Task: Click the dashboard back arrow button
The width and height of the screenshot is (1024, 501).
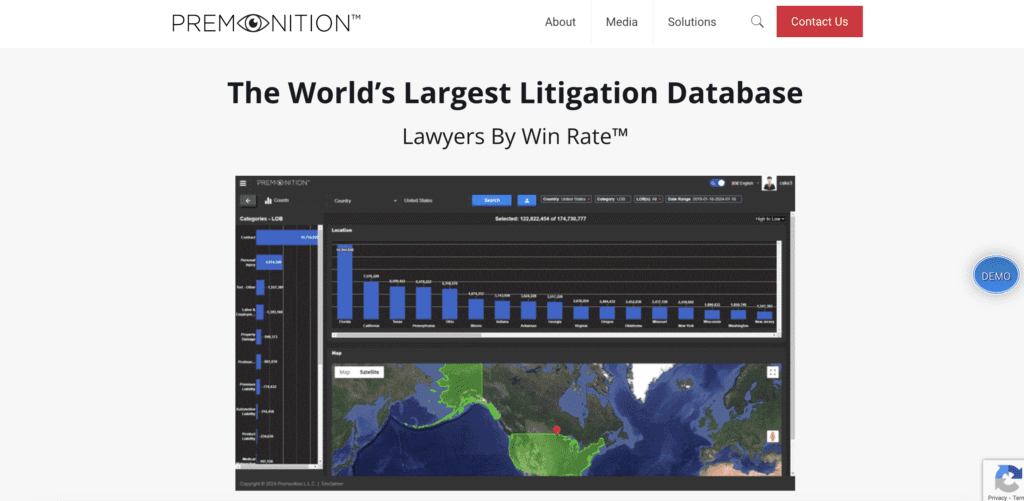Action: click(248, 201)
